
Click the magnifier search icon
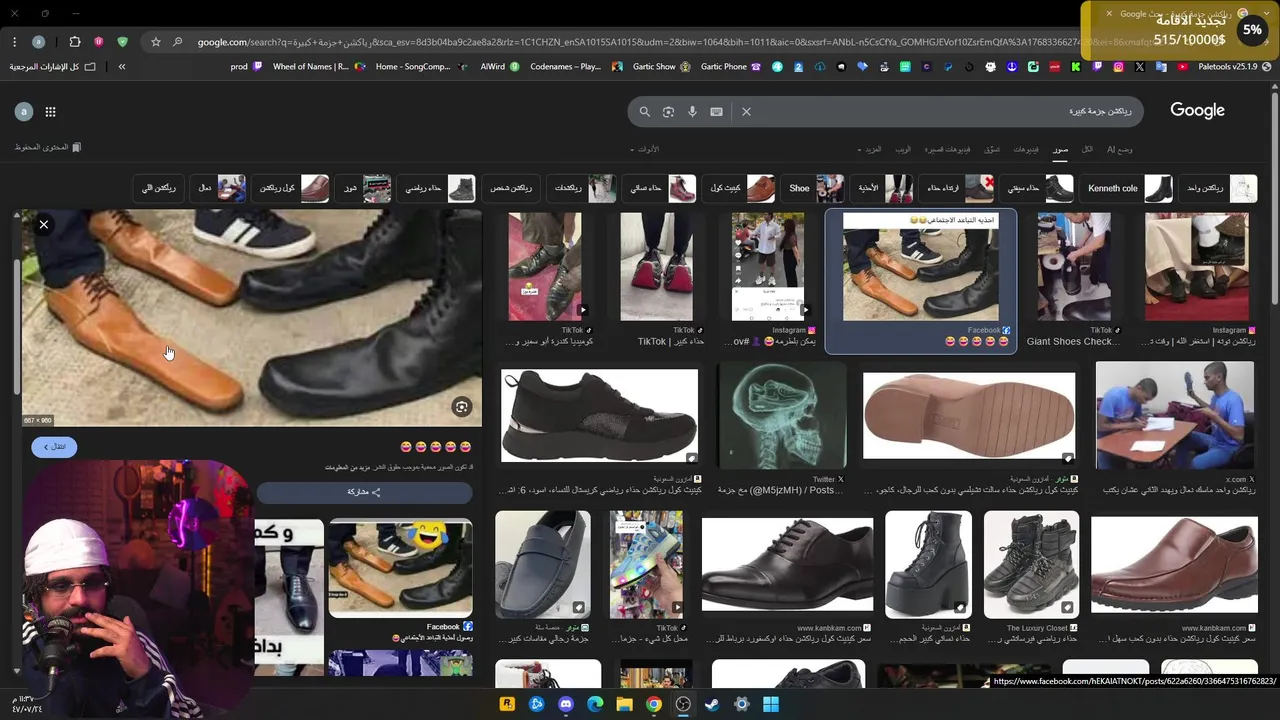(645, 112)
